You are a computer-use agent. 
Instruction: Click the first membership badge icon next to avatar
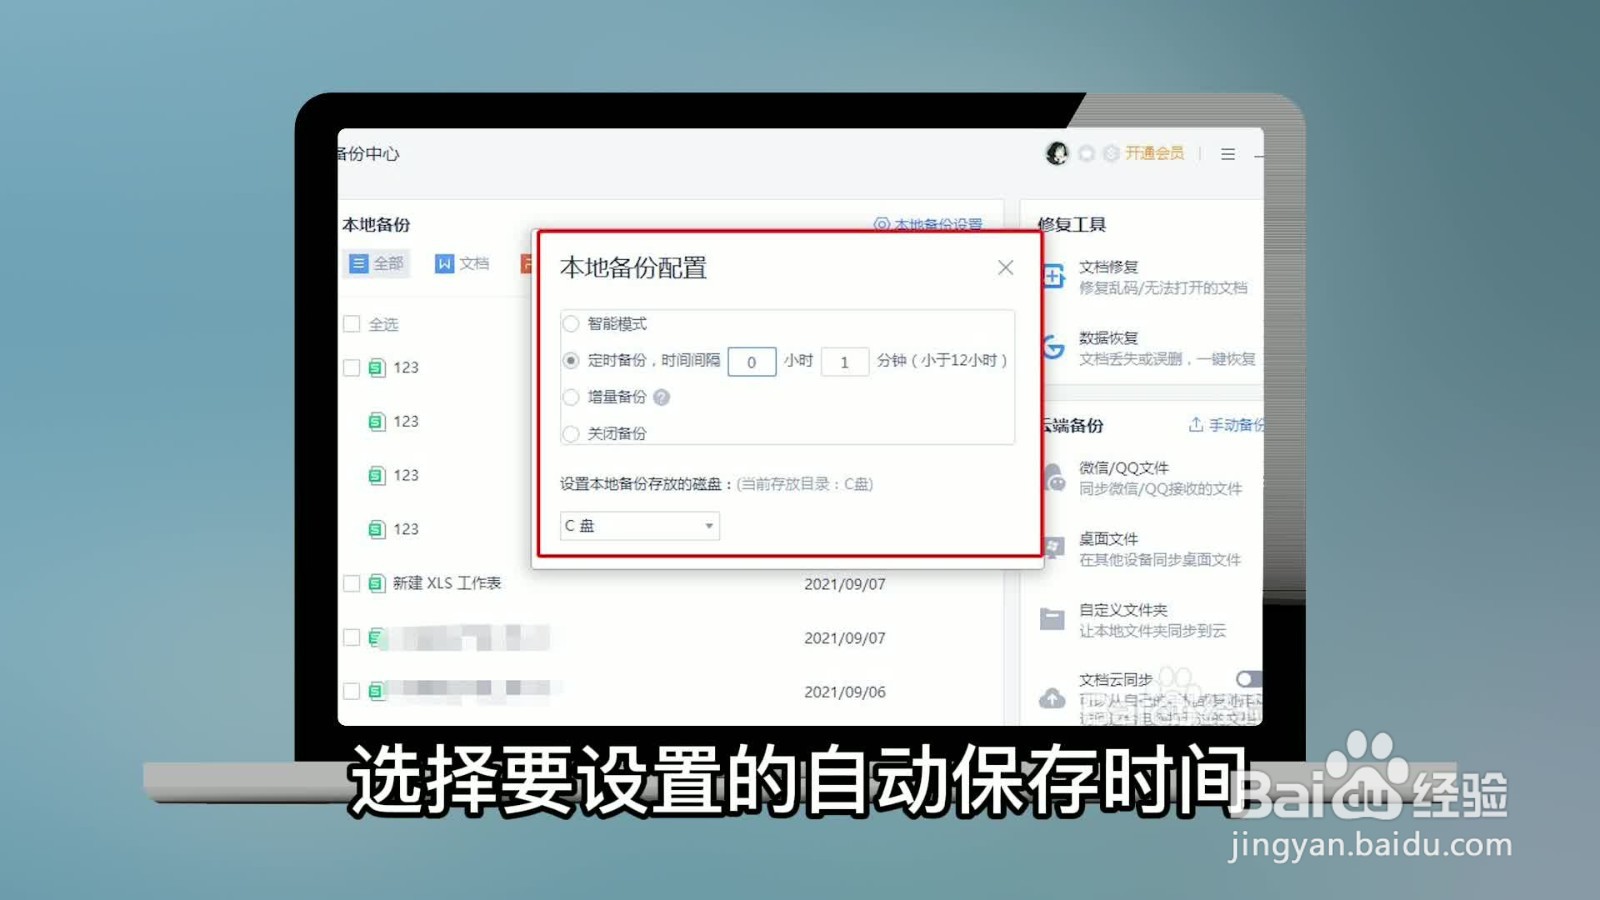pyautogui.click(x=1086, y=153)
